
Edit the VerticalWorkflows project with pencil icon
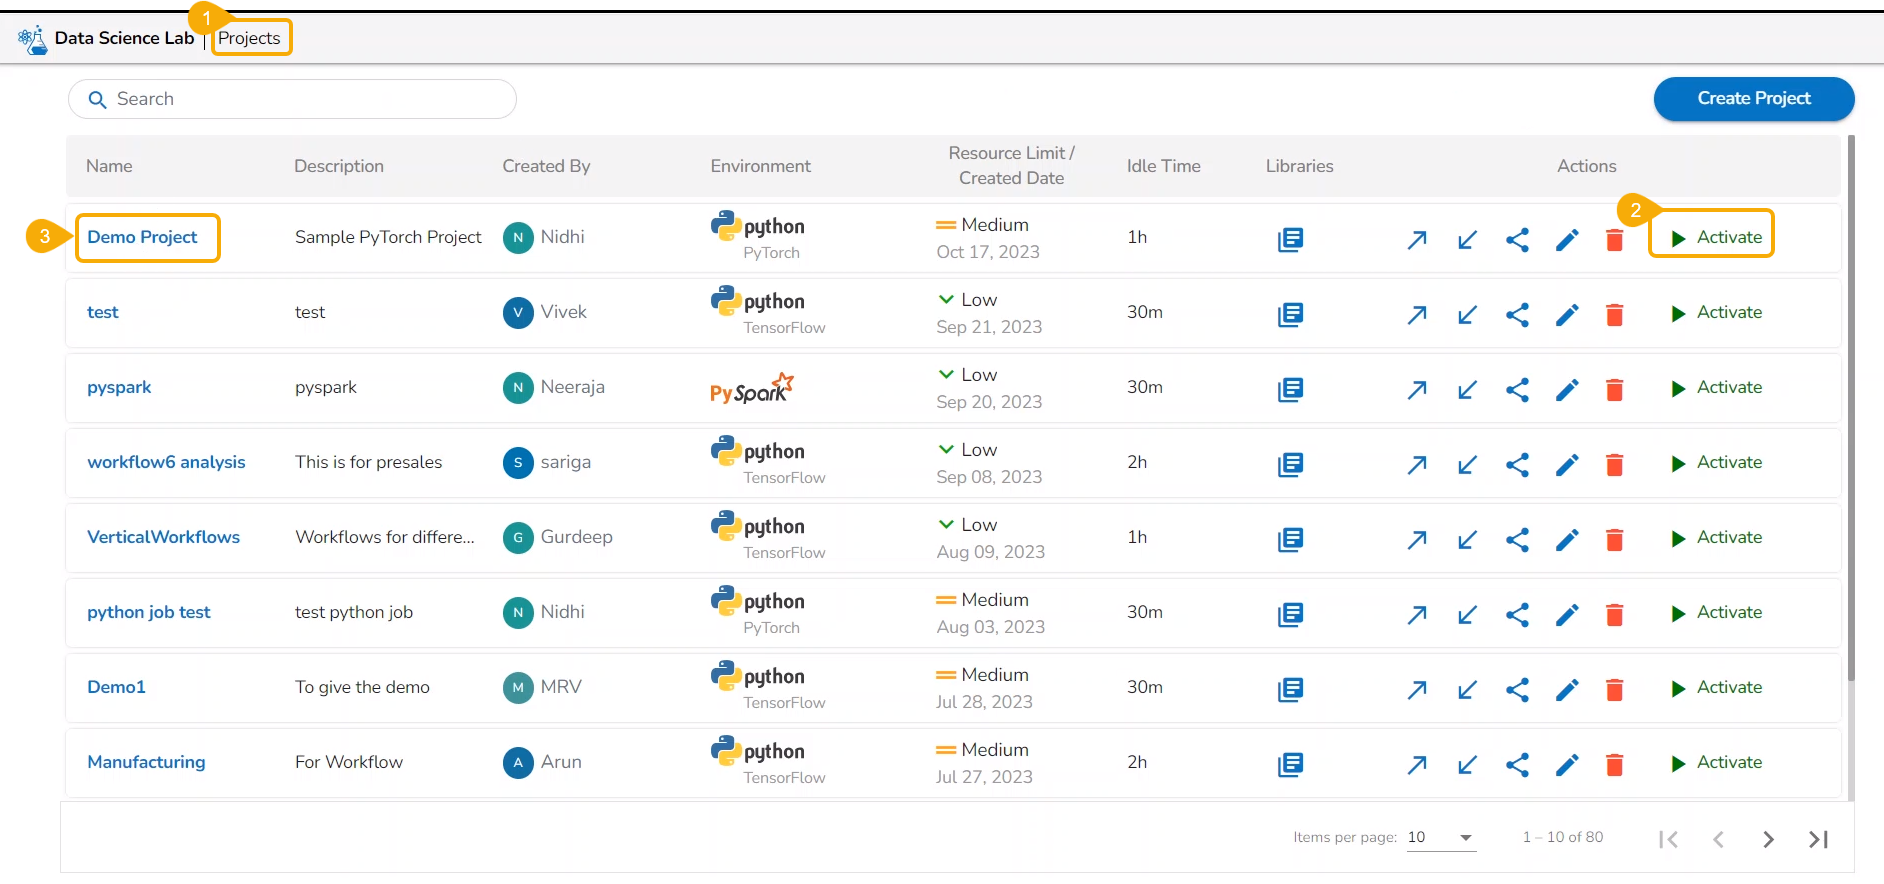coord(1567,540)
